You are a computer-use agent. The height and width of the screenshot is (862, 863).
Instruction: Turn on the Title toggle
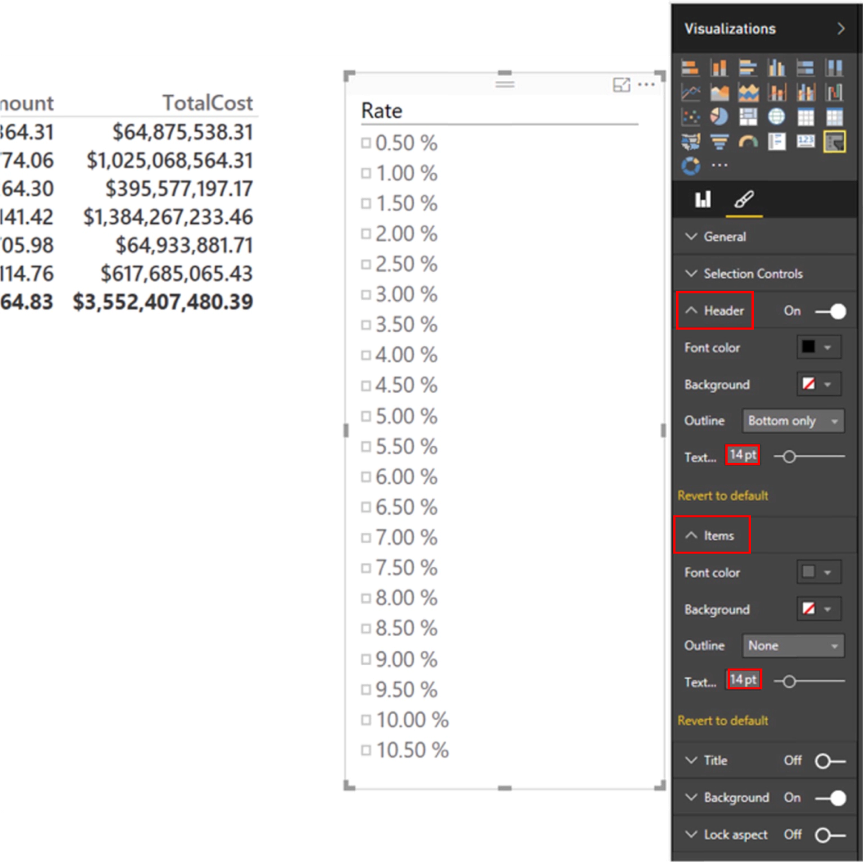click(830, 761)
